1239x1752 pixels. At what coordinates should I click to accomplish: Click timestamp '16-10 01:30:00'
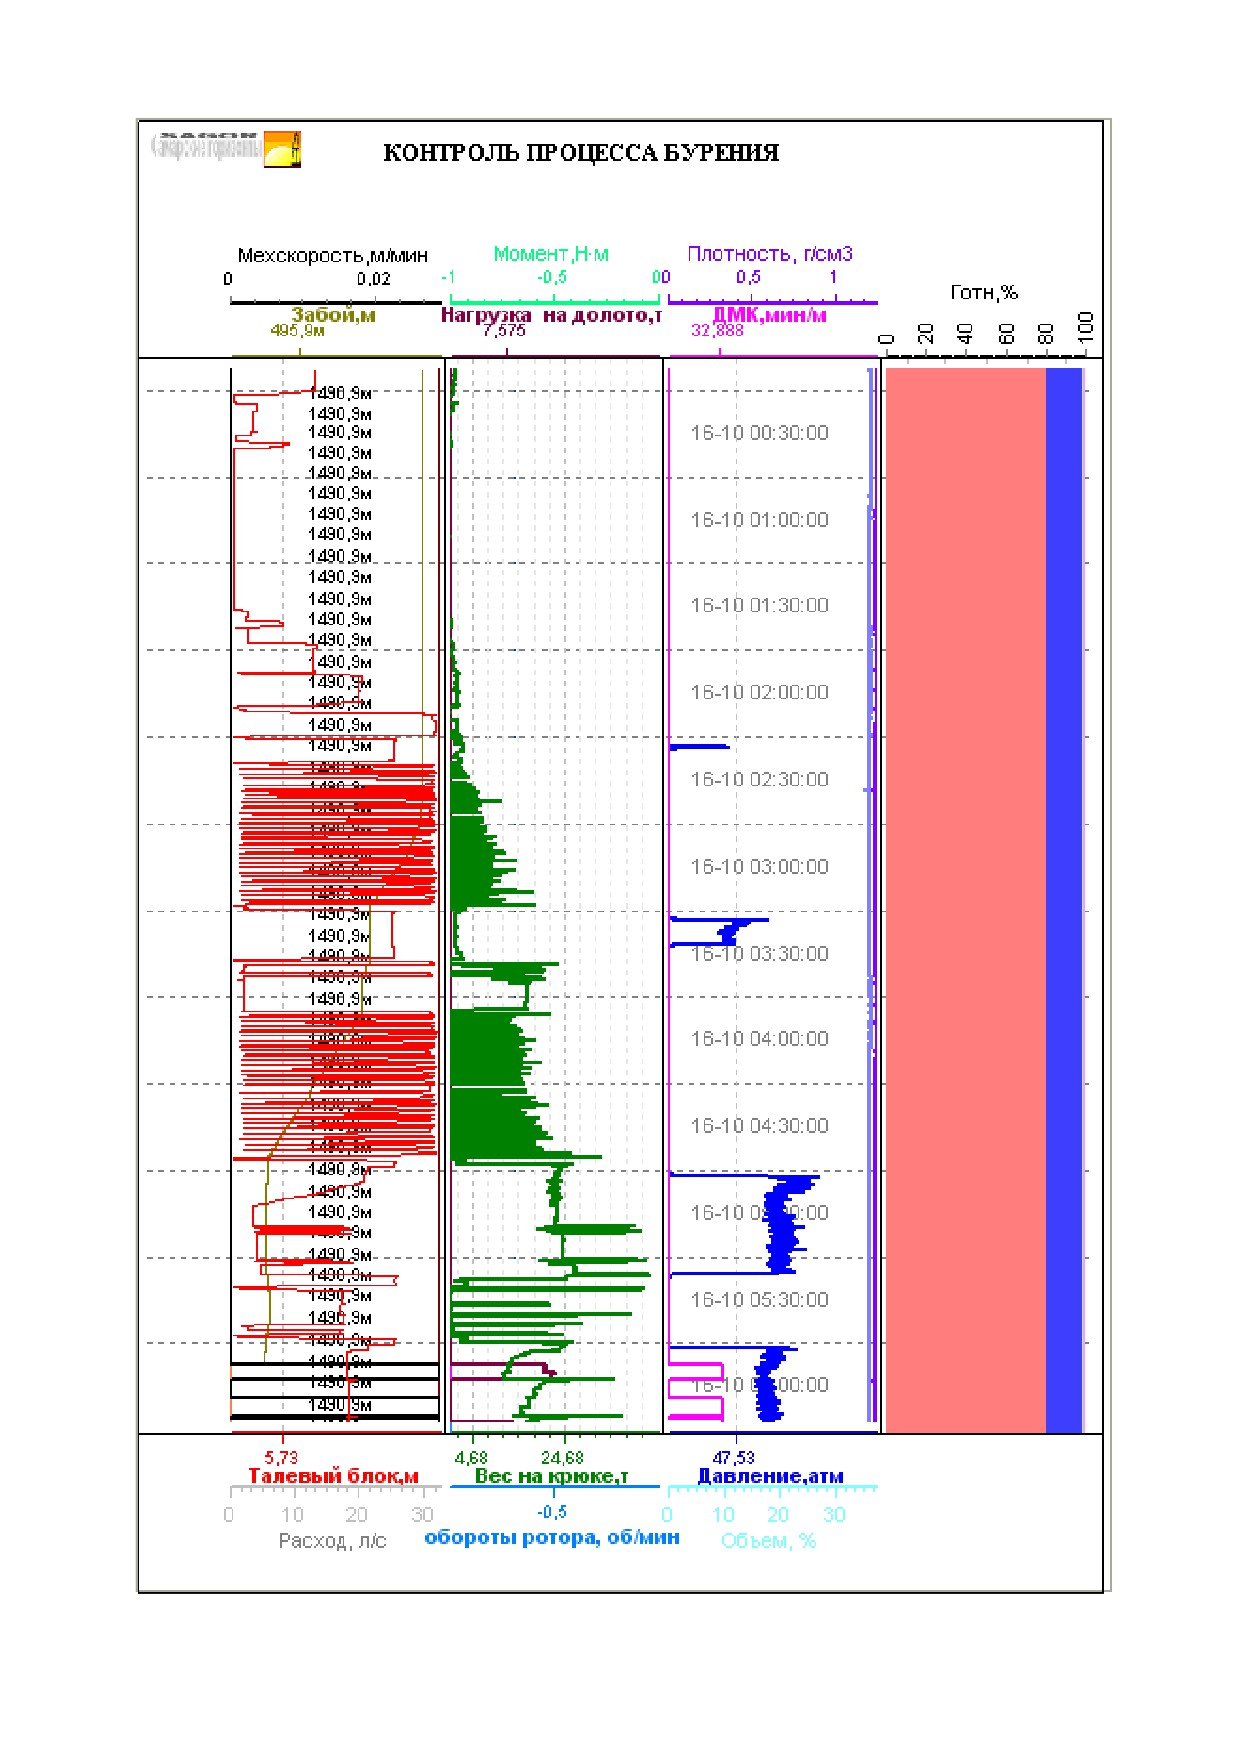click(759, 605)
